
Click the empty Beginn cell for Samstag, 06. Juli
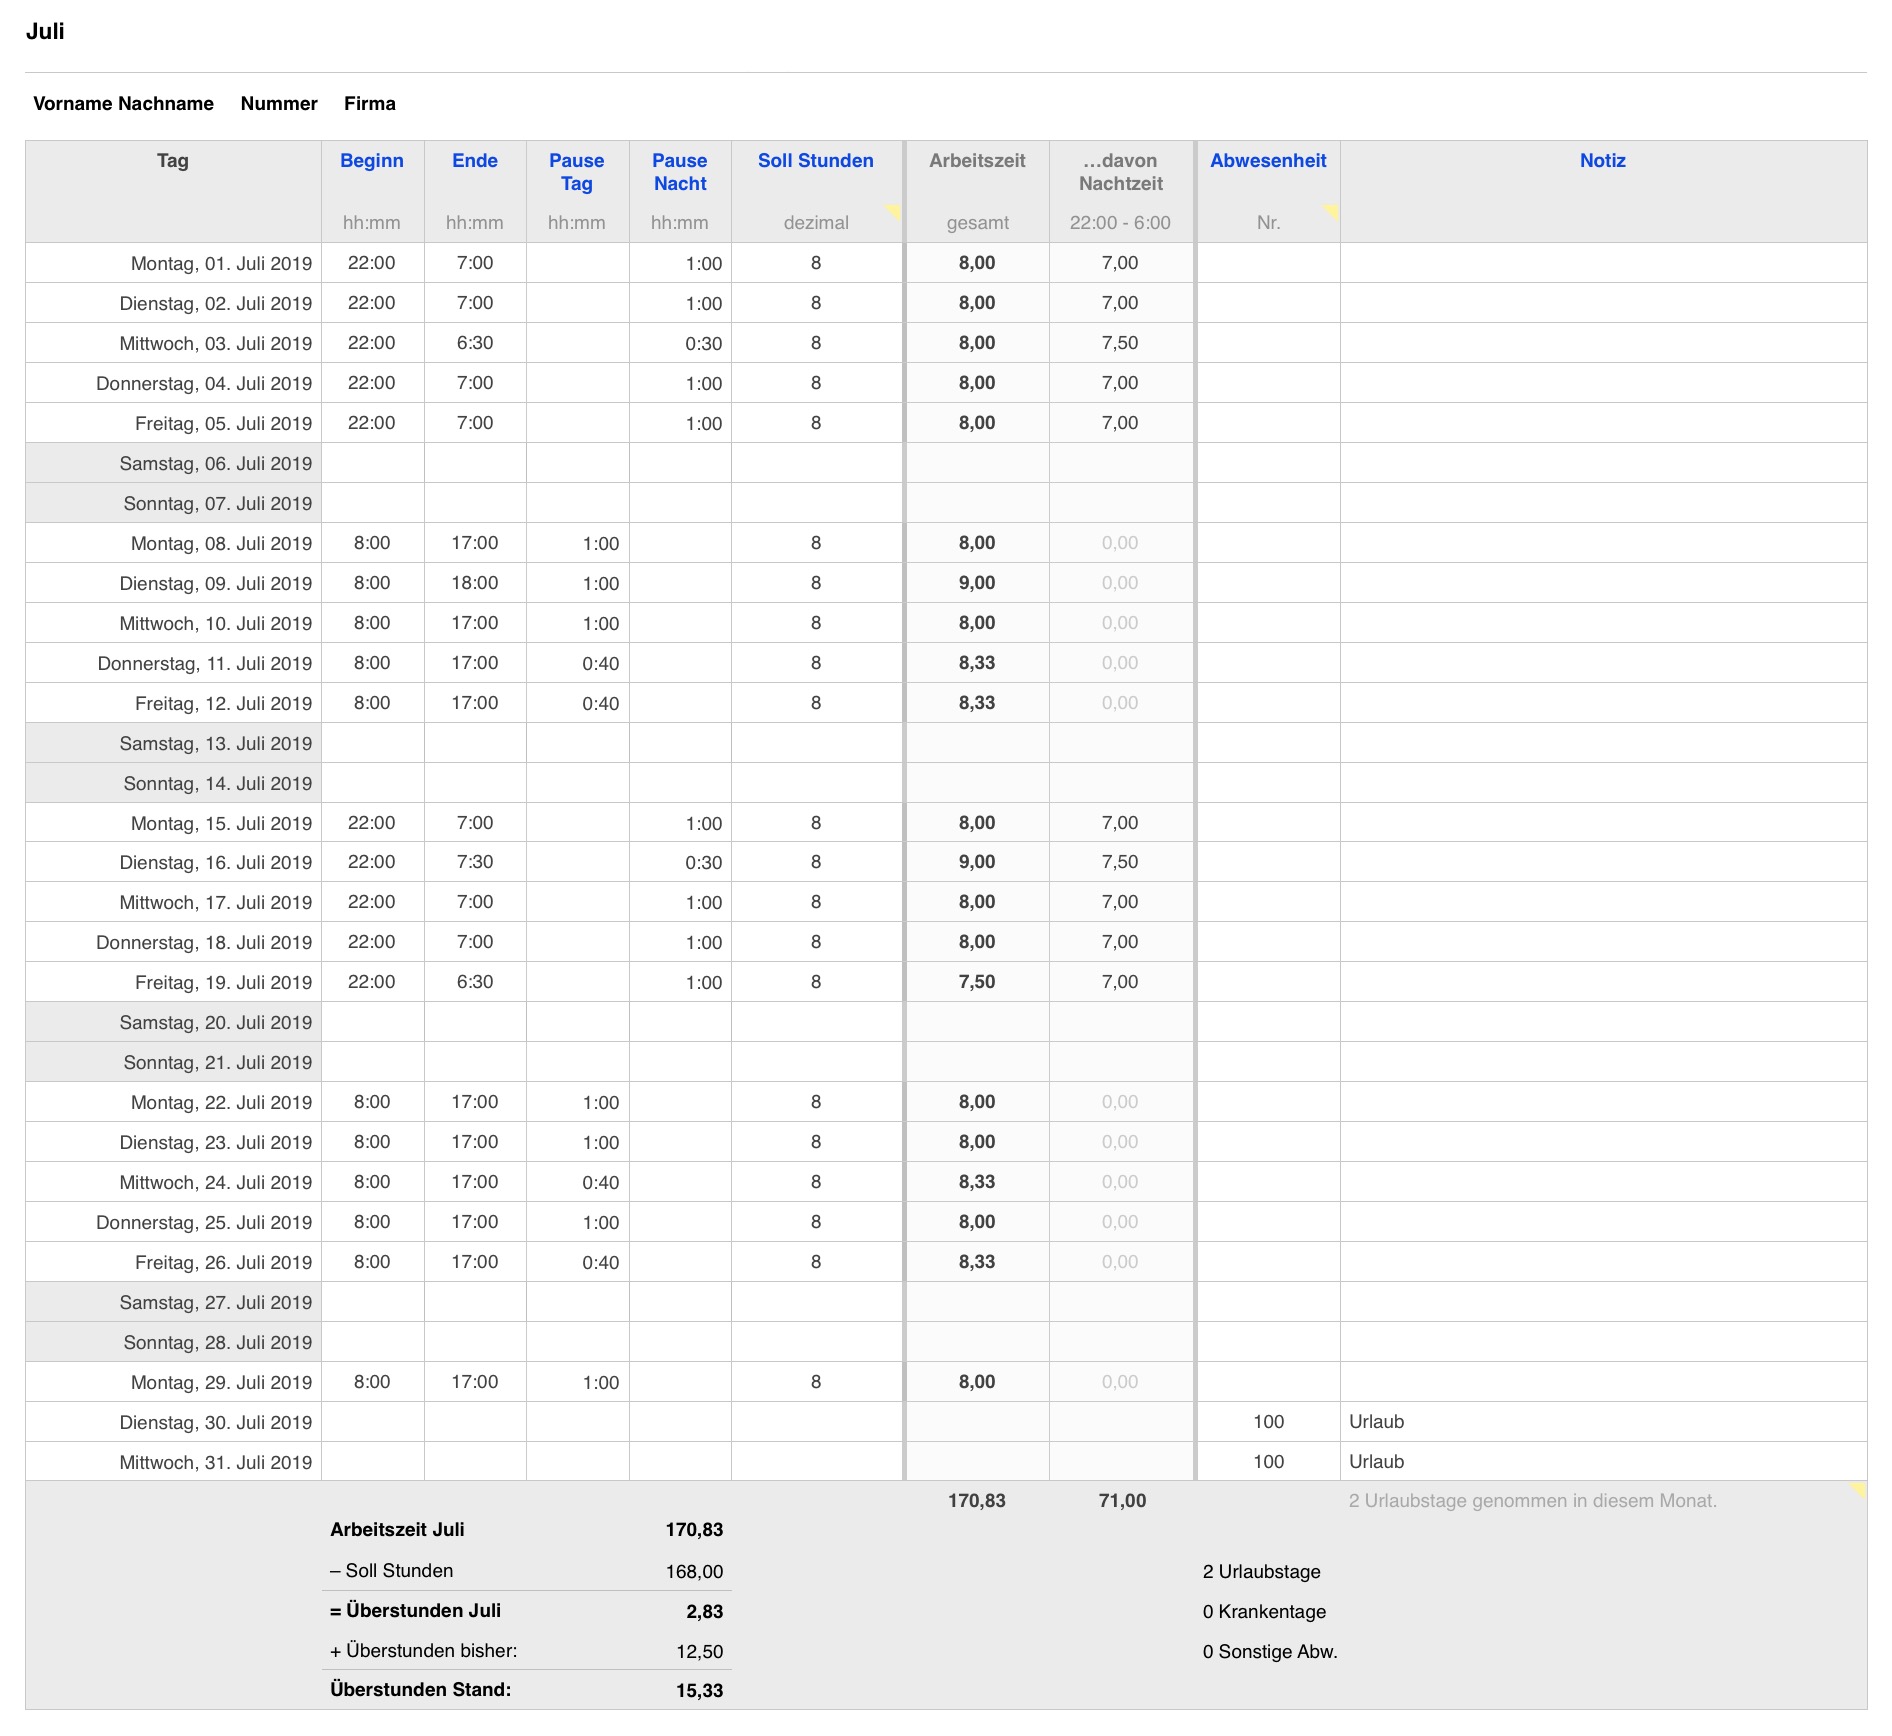pos(372,463)
